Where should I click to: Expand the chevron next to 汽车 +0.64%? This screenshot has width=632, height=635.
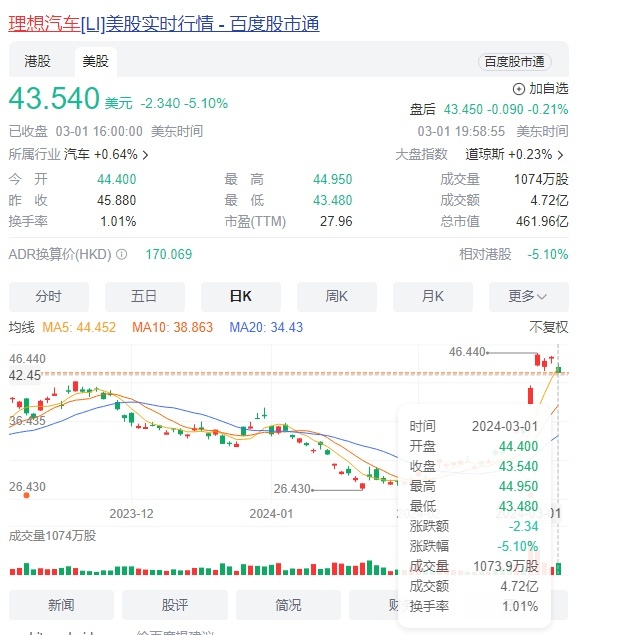click(146, 155)
